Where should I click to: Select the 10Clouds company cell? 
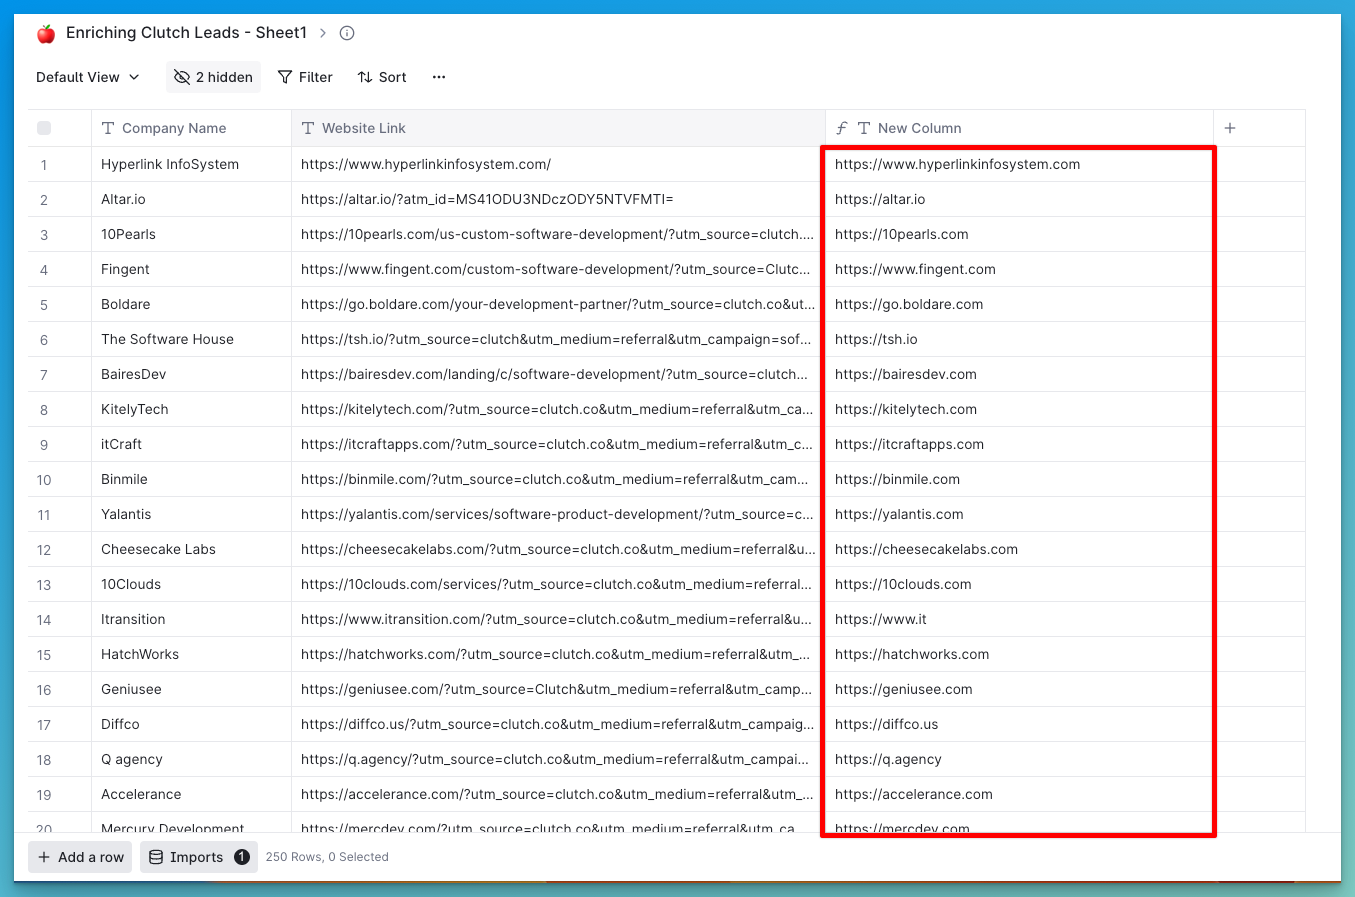pos(191,584)
